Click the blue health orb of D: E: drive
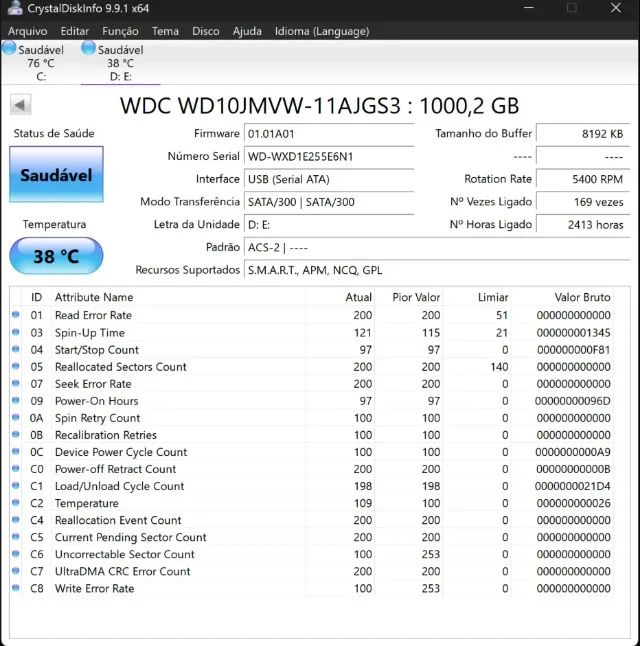This screenshot has width=640, height=646. [x=88, y=48]
